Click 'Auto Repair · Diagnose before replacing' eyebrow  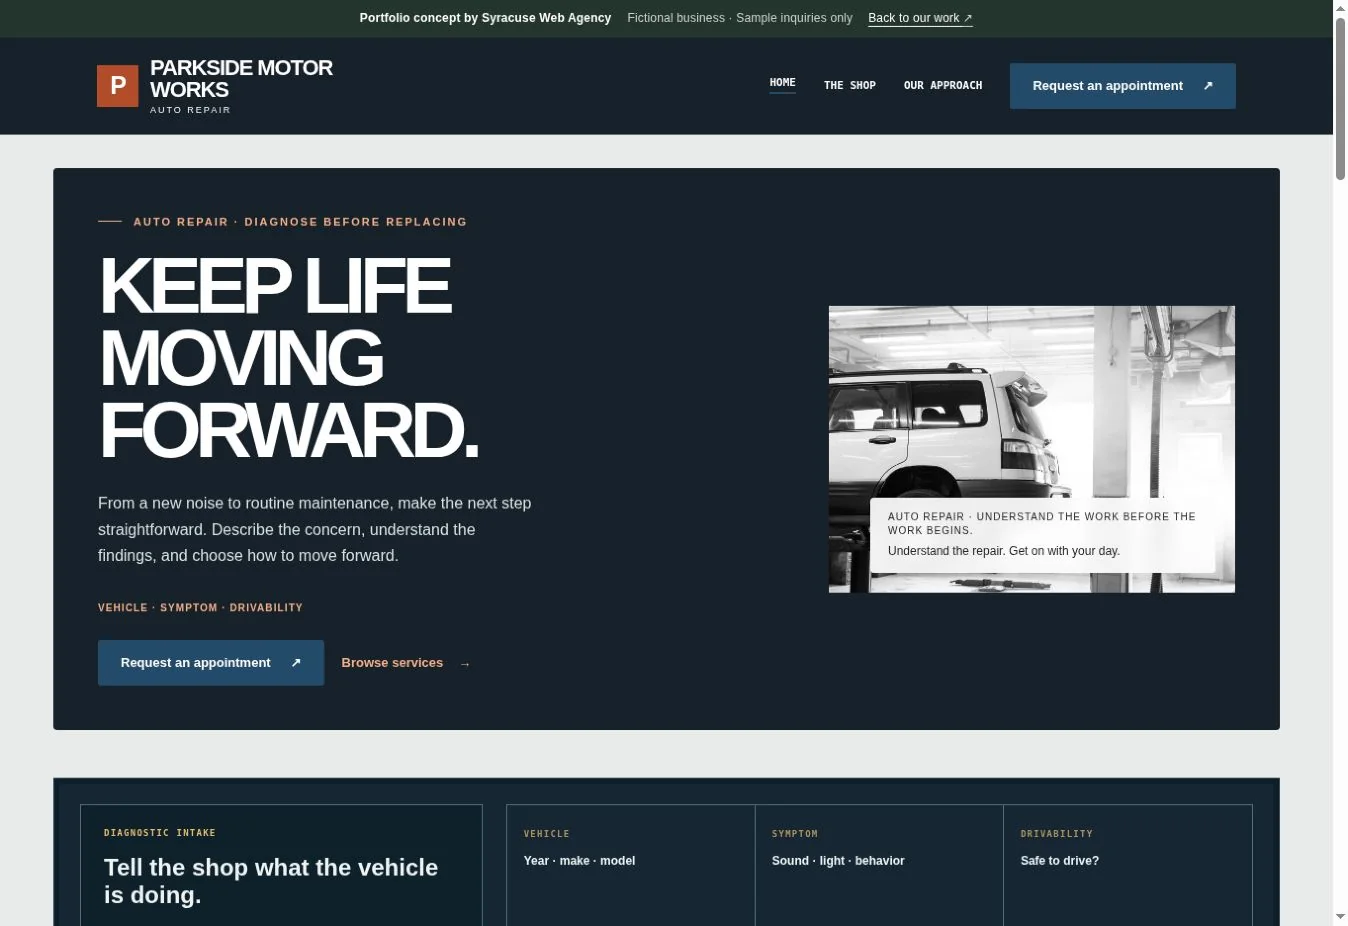pos(300,222)
